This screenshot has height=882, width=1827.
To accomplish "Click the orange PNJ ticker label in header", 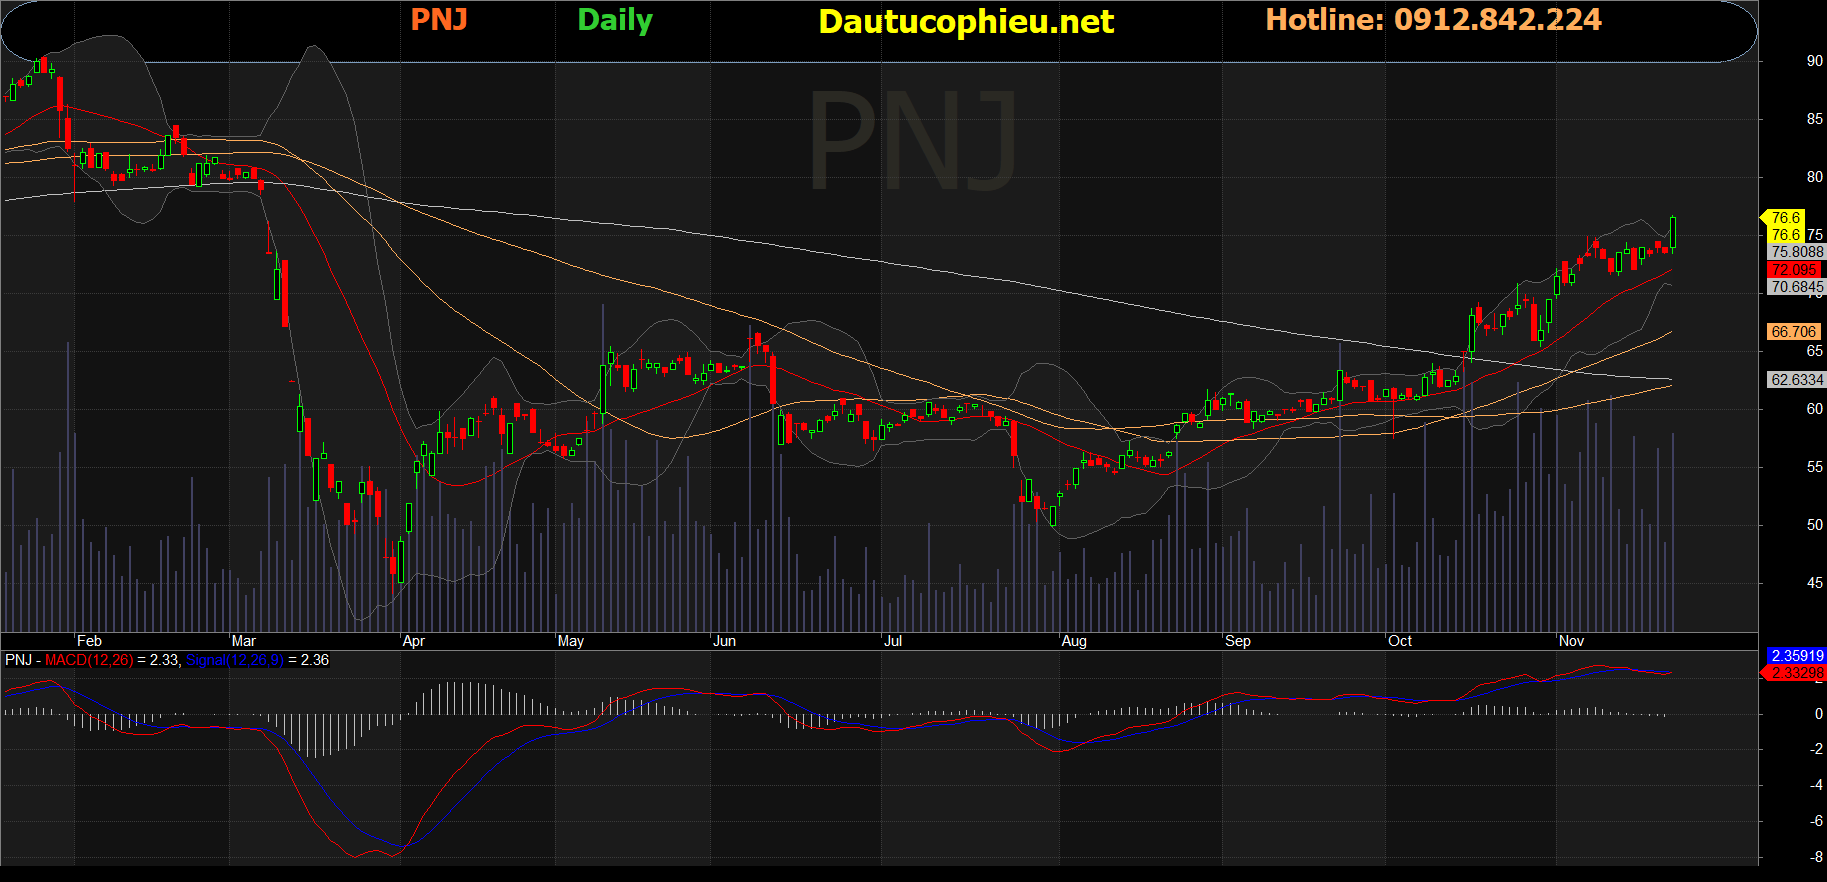I will pos(439,20).
